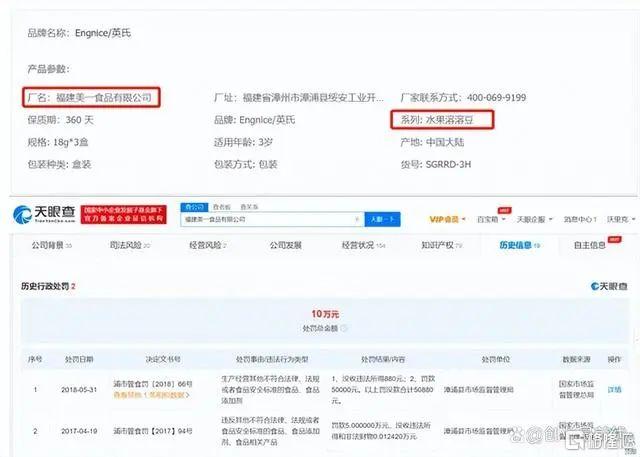Image resolution: width=640 pixels, height=457 pixels.
Task: Click date cell 2018-05-31
Action: [79, 390]
